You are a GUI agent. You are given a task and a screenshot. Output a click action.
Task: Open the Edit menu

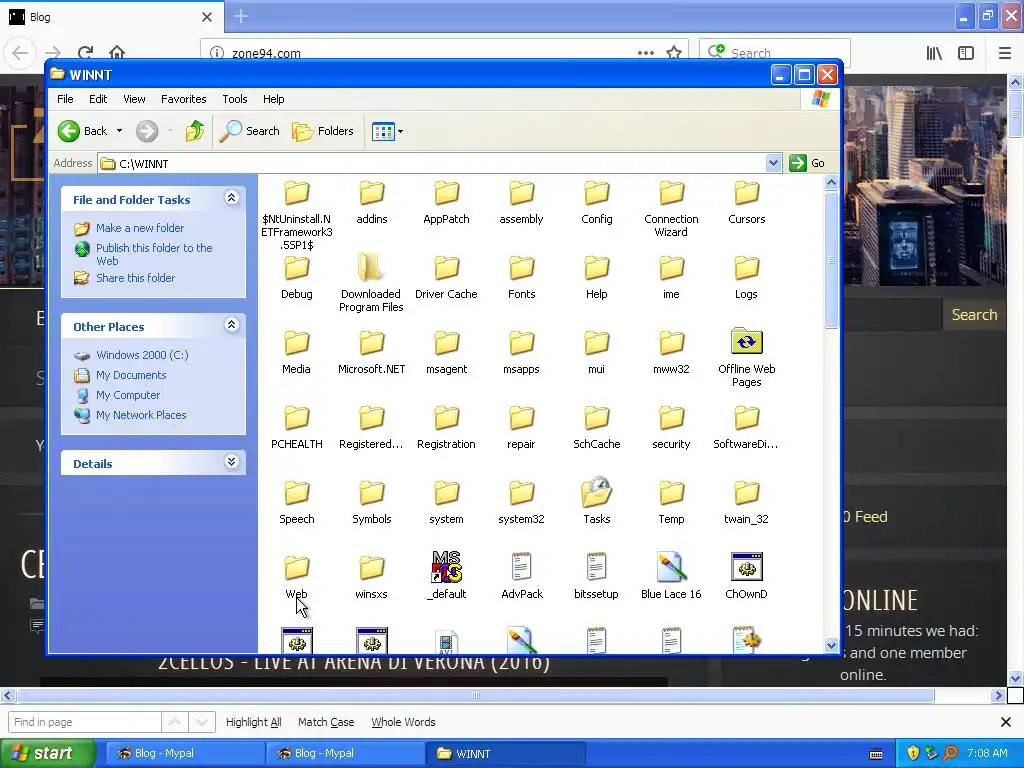coord(98,99)
